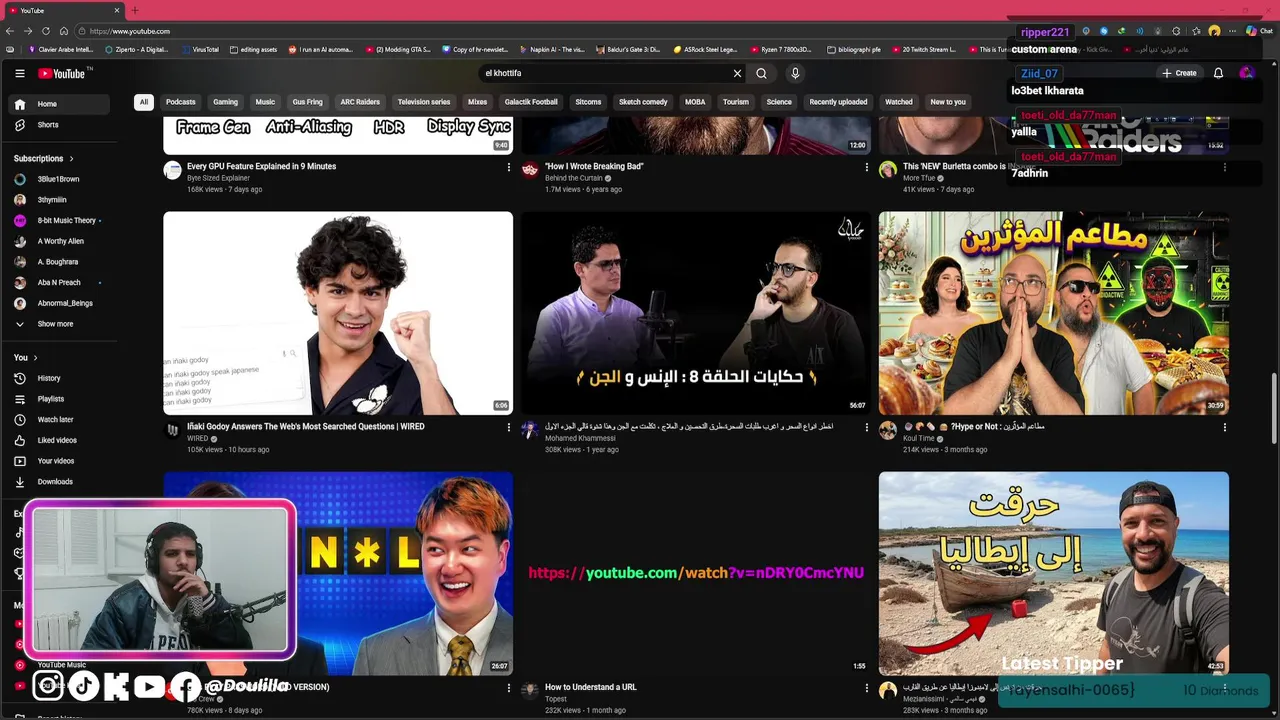Click the magnifier search button
Screen dimensions: 1280x720
coord(761,73)
